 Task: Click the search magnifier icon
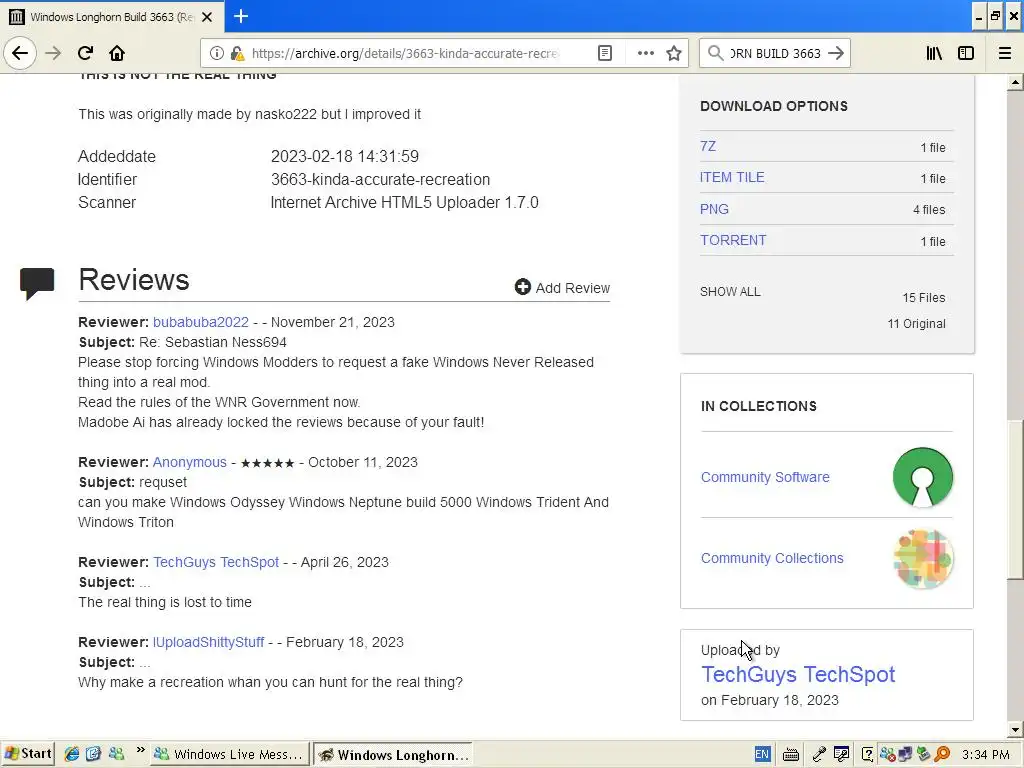click(715, 53)
